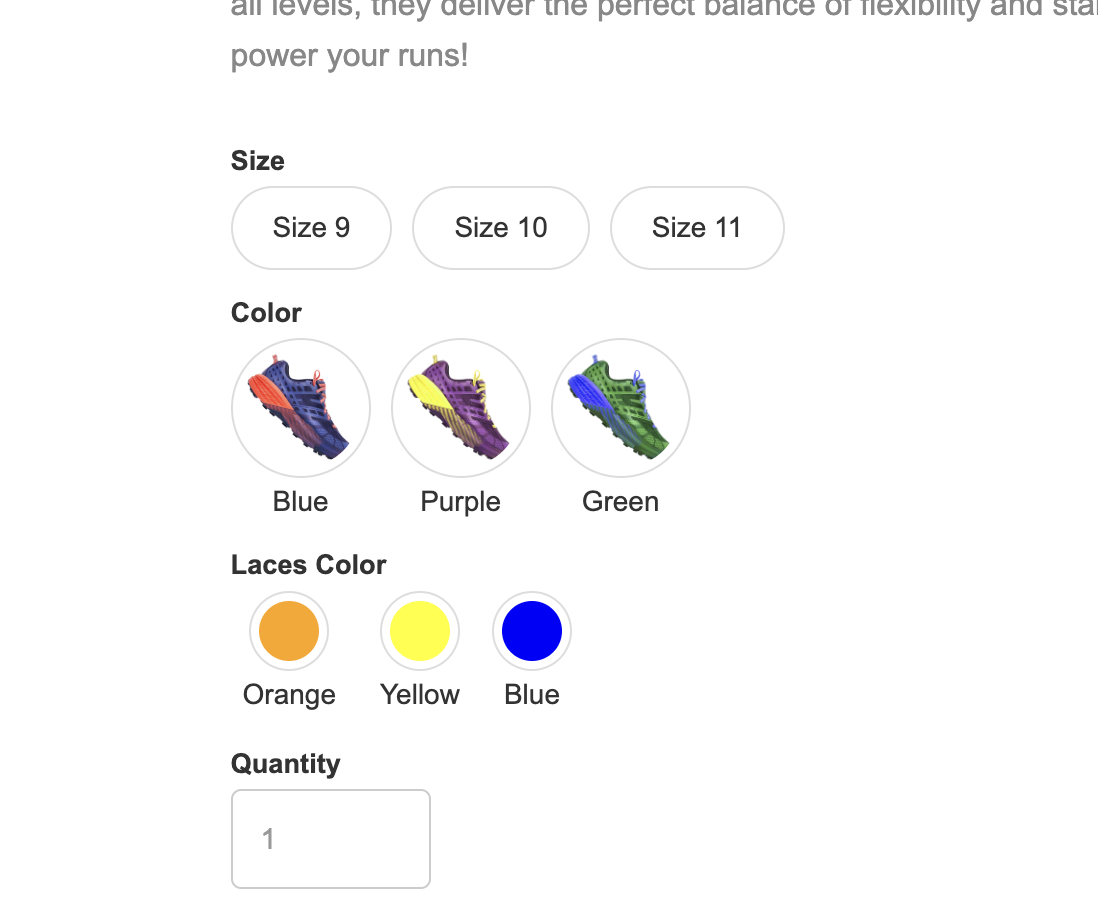1098x912 pixels.
Task: Click the Orange laces label text
Action: [289, 696]
